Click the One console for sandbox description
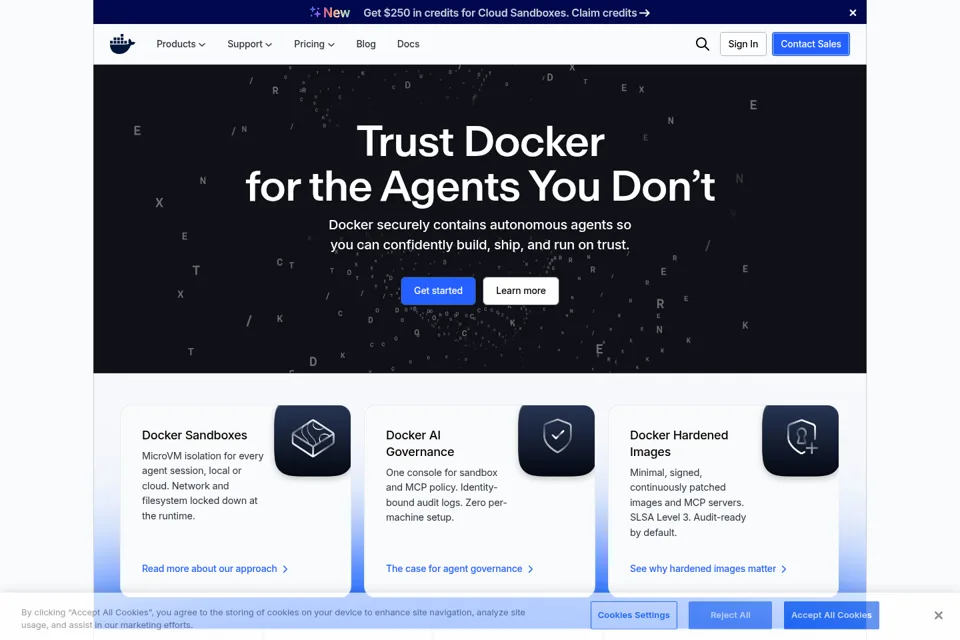Screen dimensions: 960x640 (446, 495)
